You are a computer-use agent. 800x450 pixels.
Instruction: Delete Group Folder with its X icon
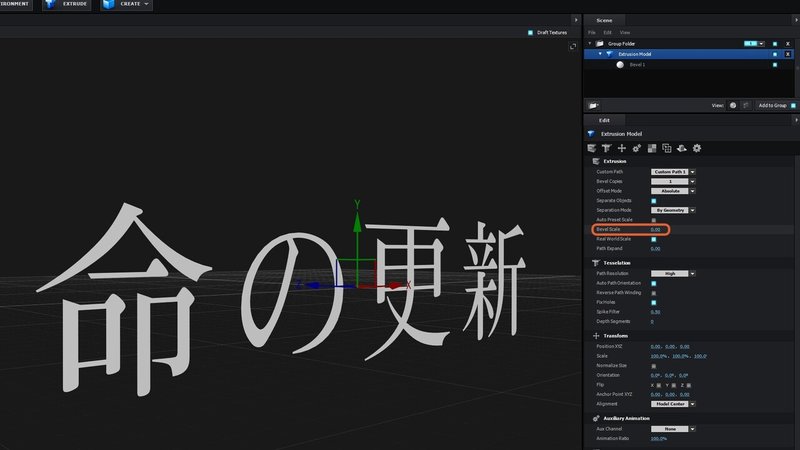[788, 44]
